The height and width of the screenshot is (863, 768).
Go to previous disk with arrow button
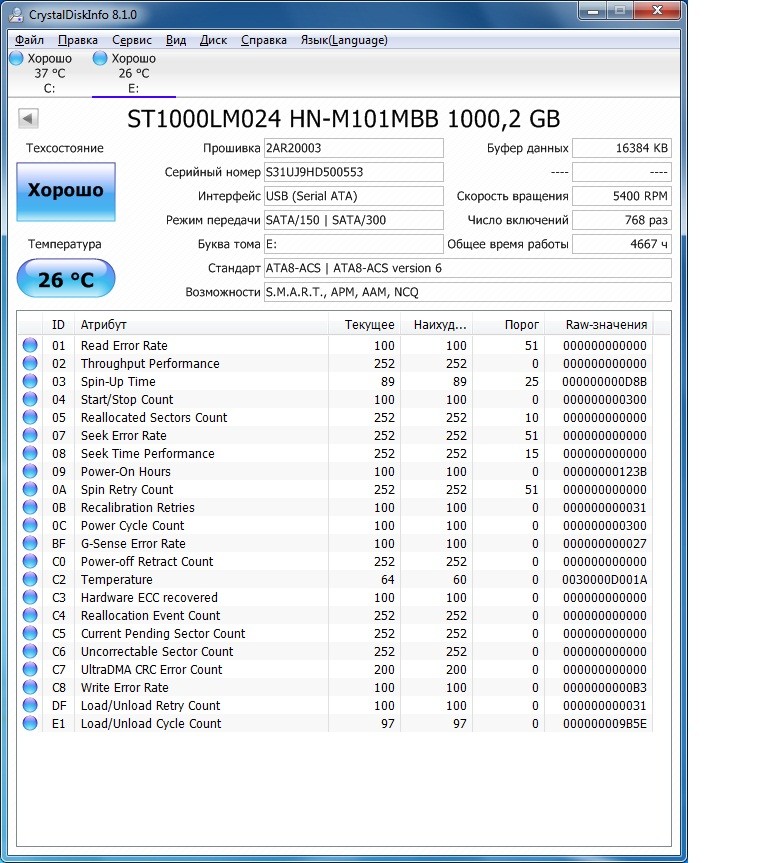(28, 118)
